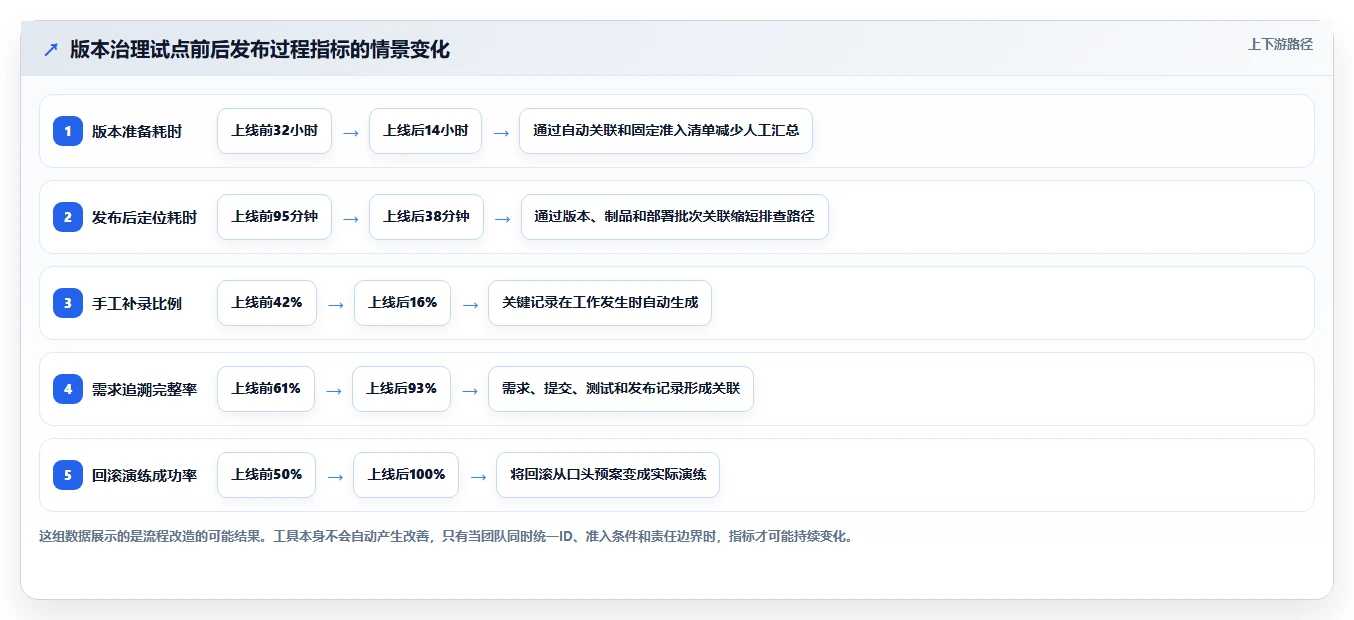Open the 将回滚从口头预案变成实际演练 note
The image size is (1354, 620).
pos(608,475)
